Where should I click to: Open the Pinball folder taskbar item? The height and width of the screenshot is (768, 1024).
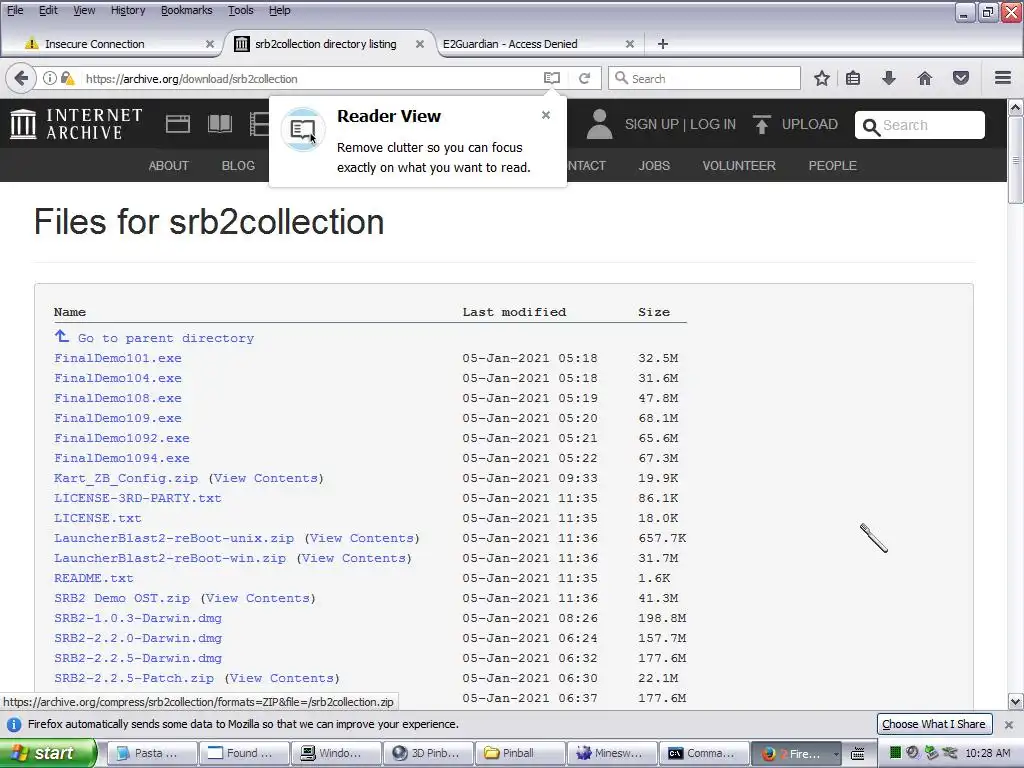point(520,753)
